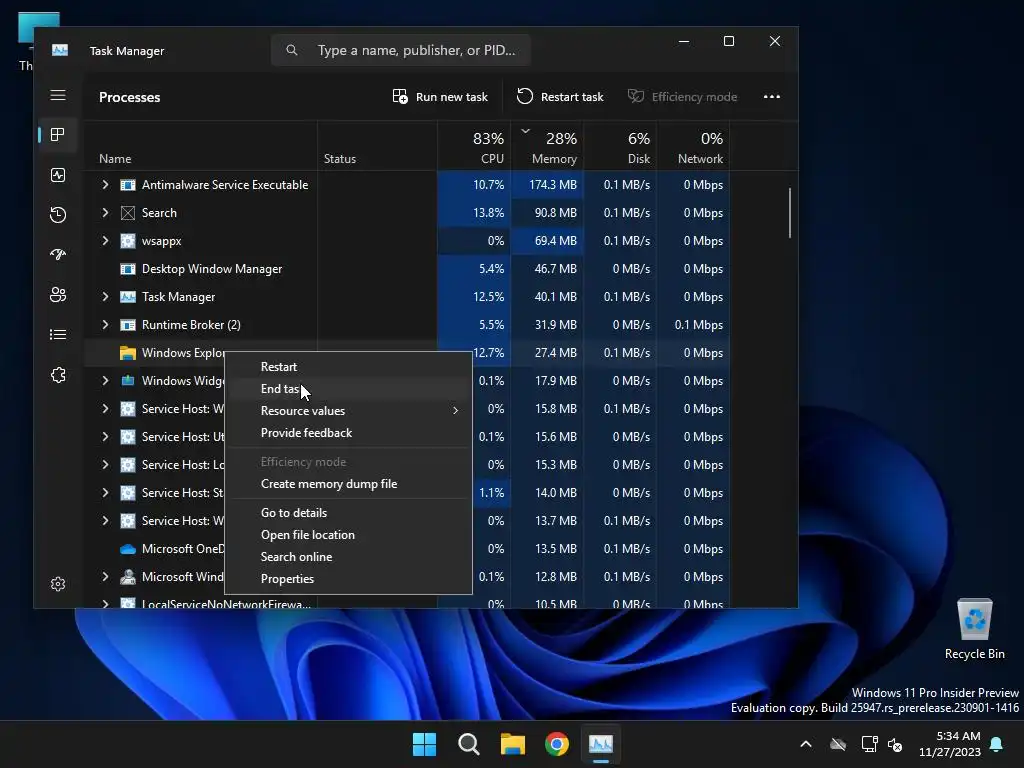Click the Antimalware Service Executable process icon
The height and width of the screenshot is (768, 1024).
pos(128,185)
